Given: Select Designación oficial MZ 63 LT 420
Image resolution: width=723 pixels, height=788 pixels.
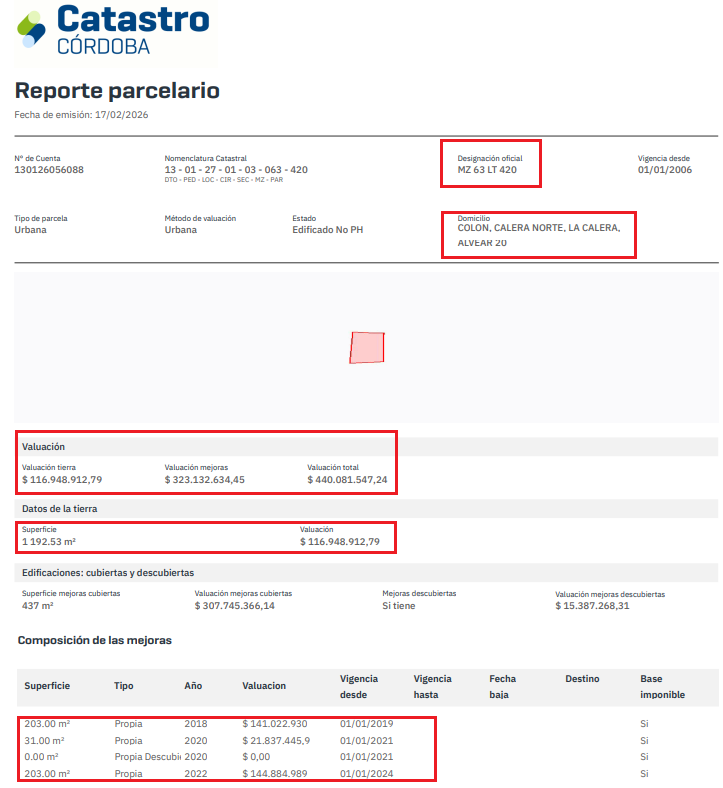Looking at the screenshot, I should pos(487,170).
